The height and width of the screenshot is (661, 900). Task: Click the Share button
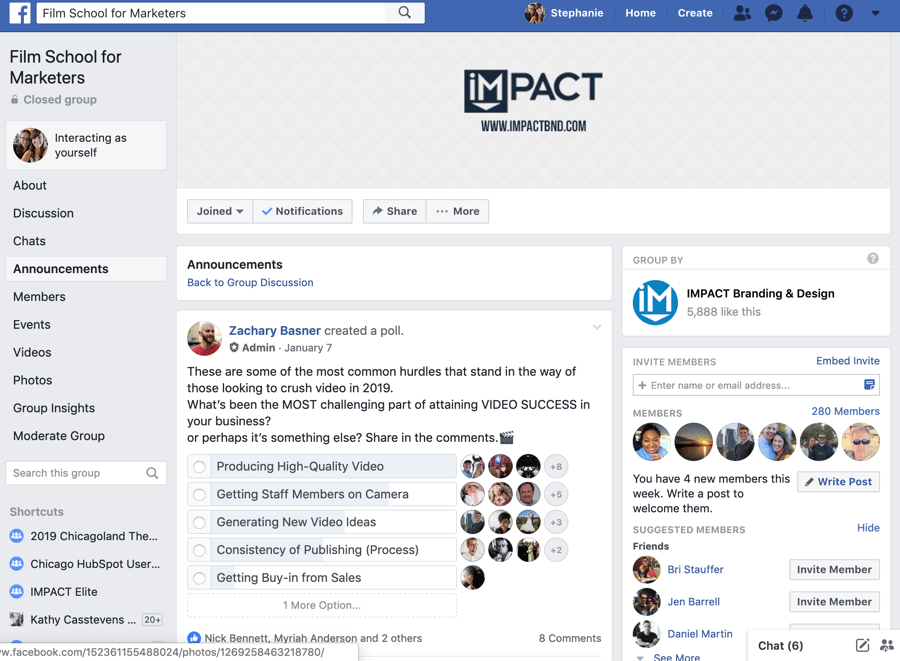point(394,211)
